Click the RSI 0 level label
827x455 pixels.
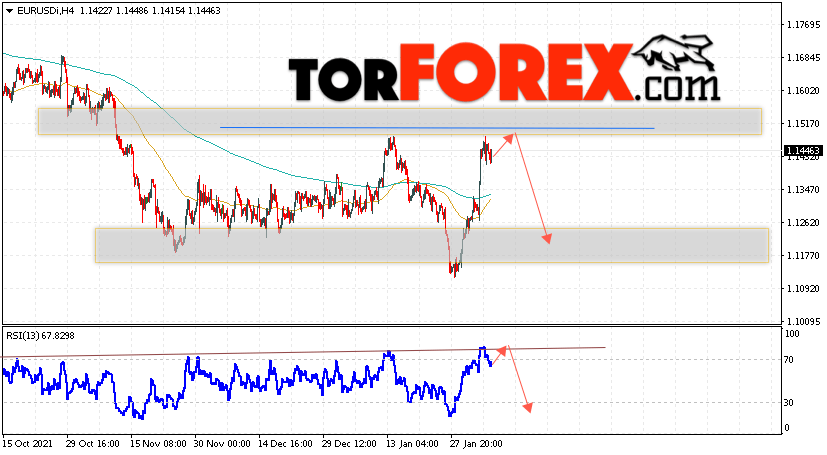tap(787, 428)
